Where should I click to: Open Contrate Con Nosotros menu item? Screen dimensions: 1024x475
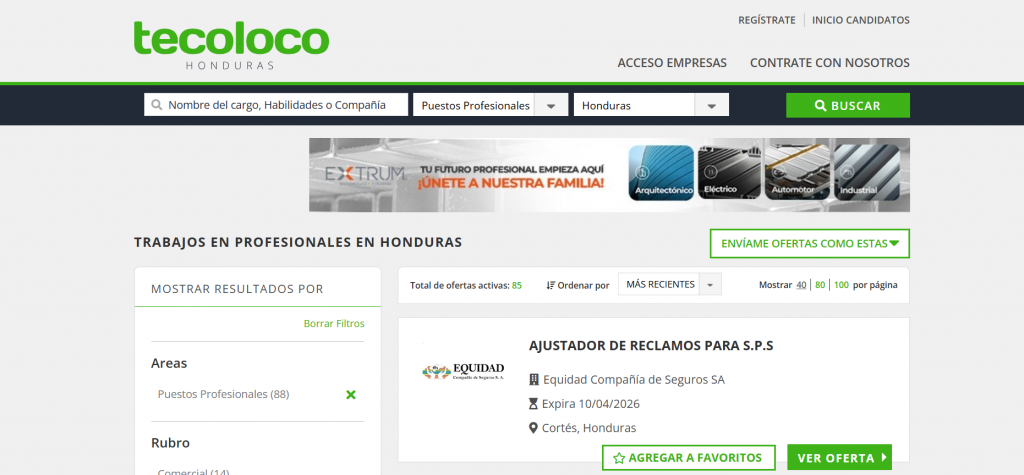tap(829, 62)
